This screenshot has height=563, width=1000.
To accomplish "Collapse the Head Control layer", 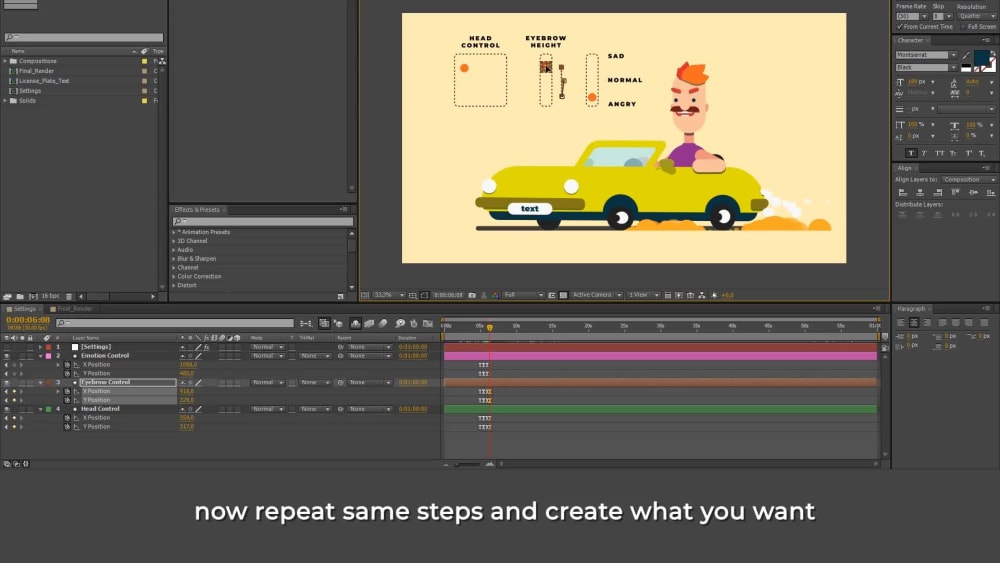I will coord(40,409).
